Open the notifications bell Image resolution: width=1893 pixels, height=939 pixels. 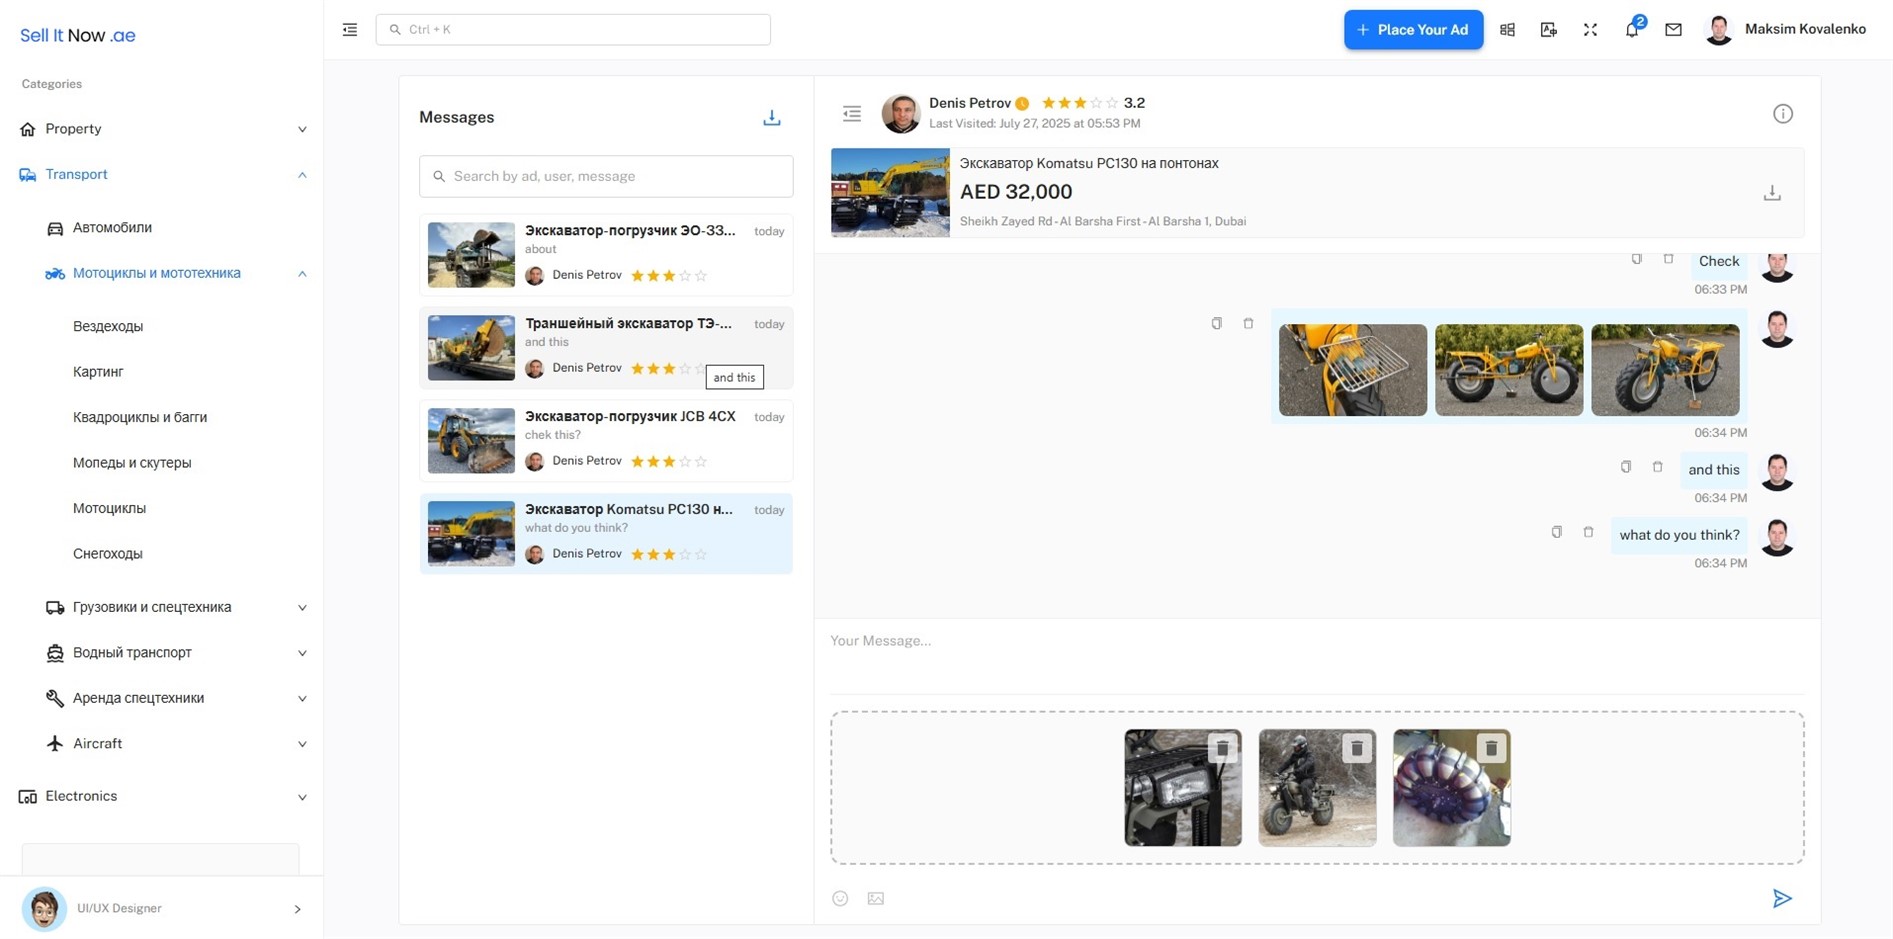(1631, 30)
